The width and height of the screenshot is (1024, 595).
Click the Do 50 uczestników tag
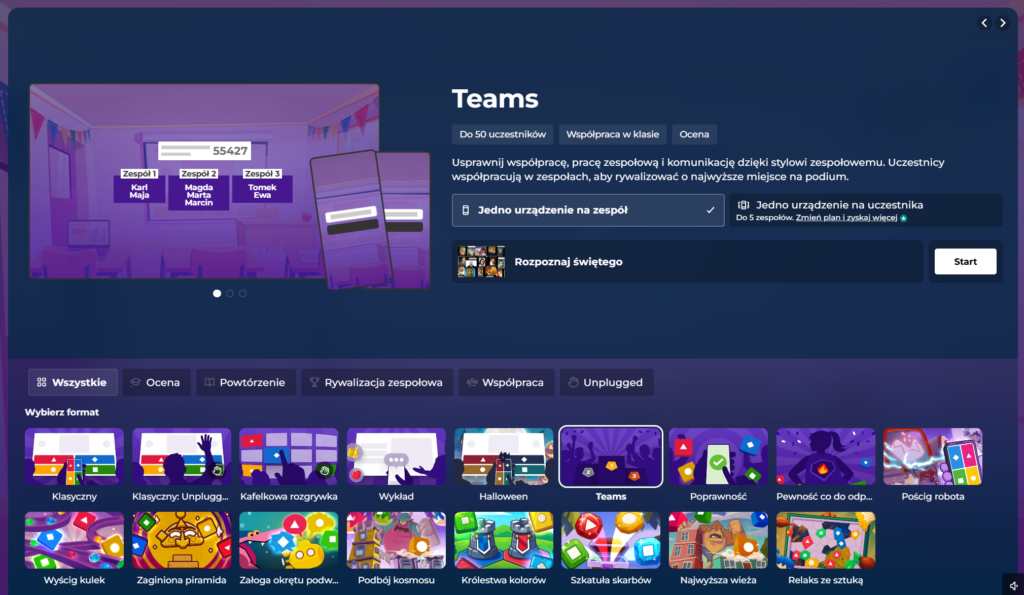tap(502, 135)
